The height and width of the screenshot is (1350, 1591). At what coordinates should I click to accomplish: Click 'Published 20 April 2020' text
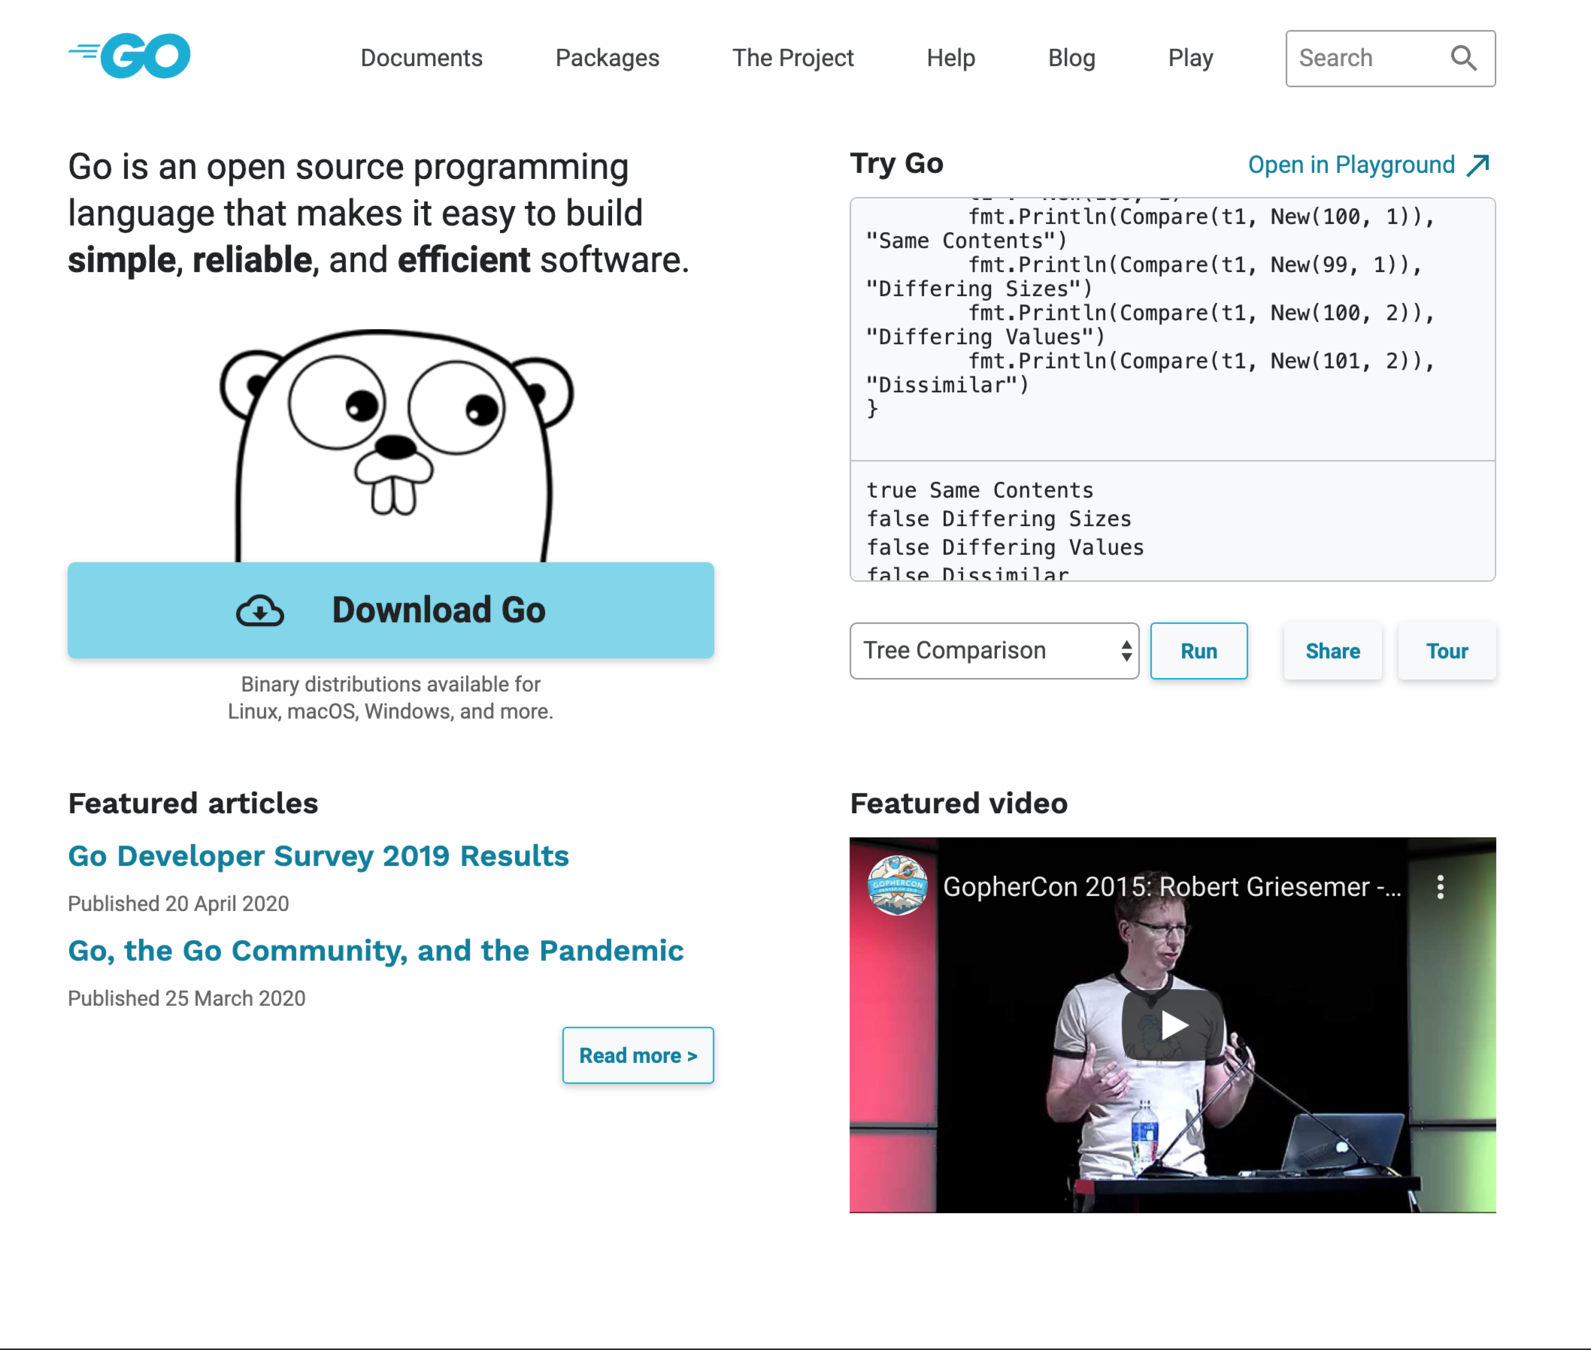178,904
